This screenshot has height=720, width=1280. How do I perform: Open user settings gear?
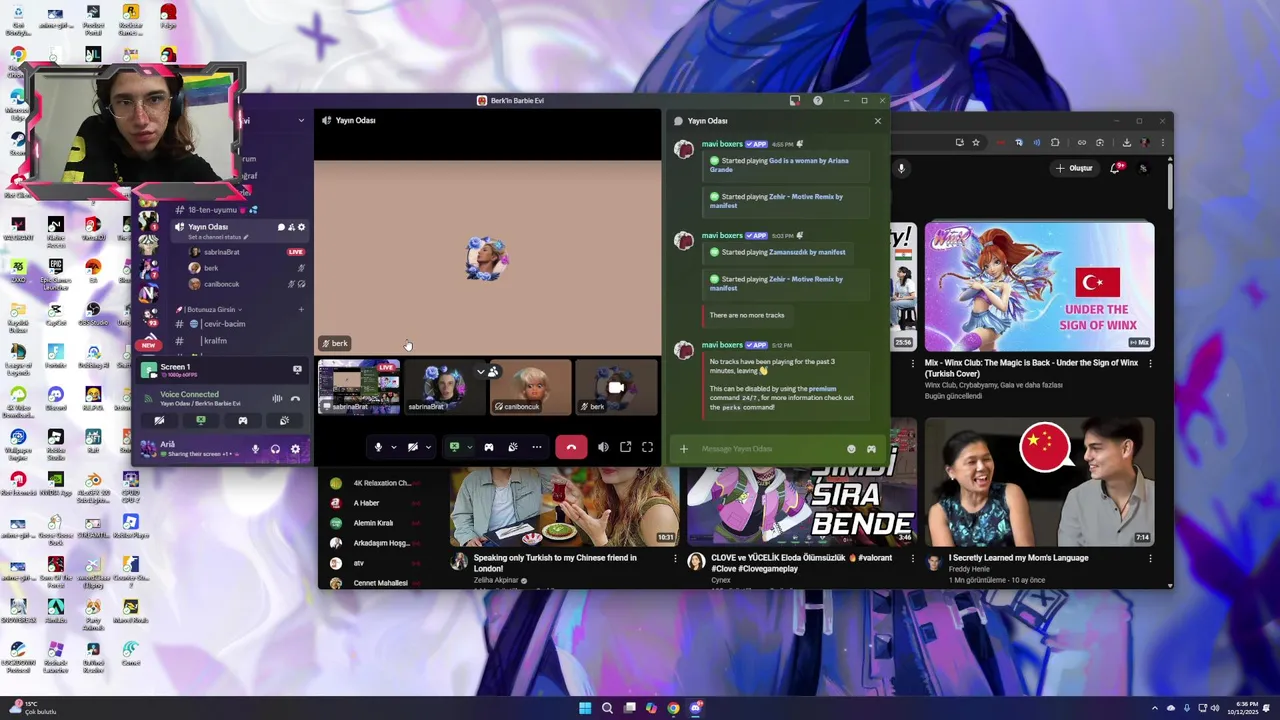click(295, 449)
